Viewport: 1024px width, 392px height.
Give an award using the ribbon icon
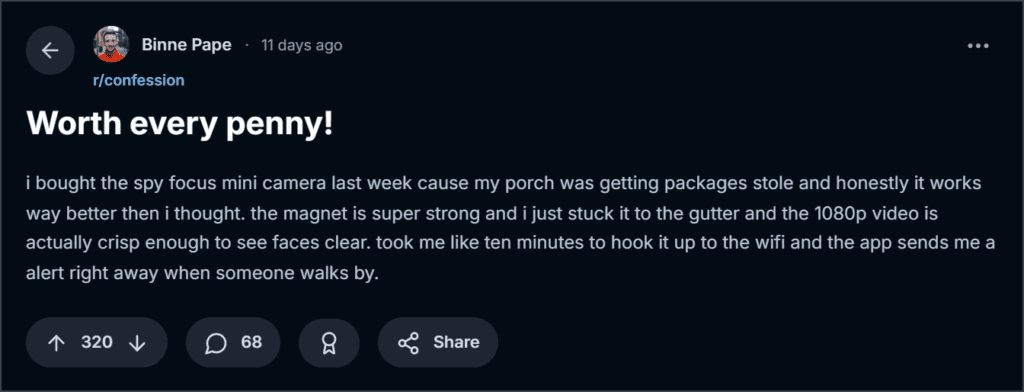click(329, 342)
